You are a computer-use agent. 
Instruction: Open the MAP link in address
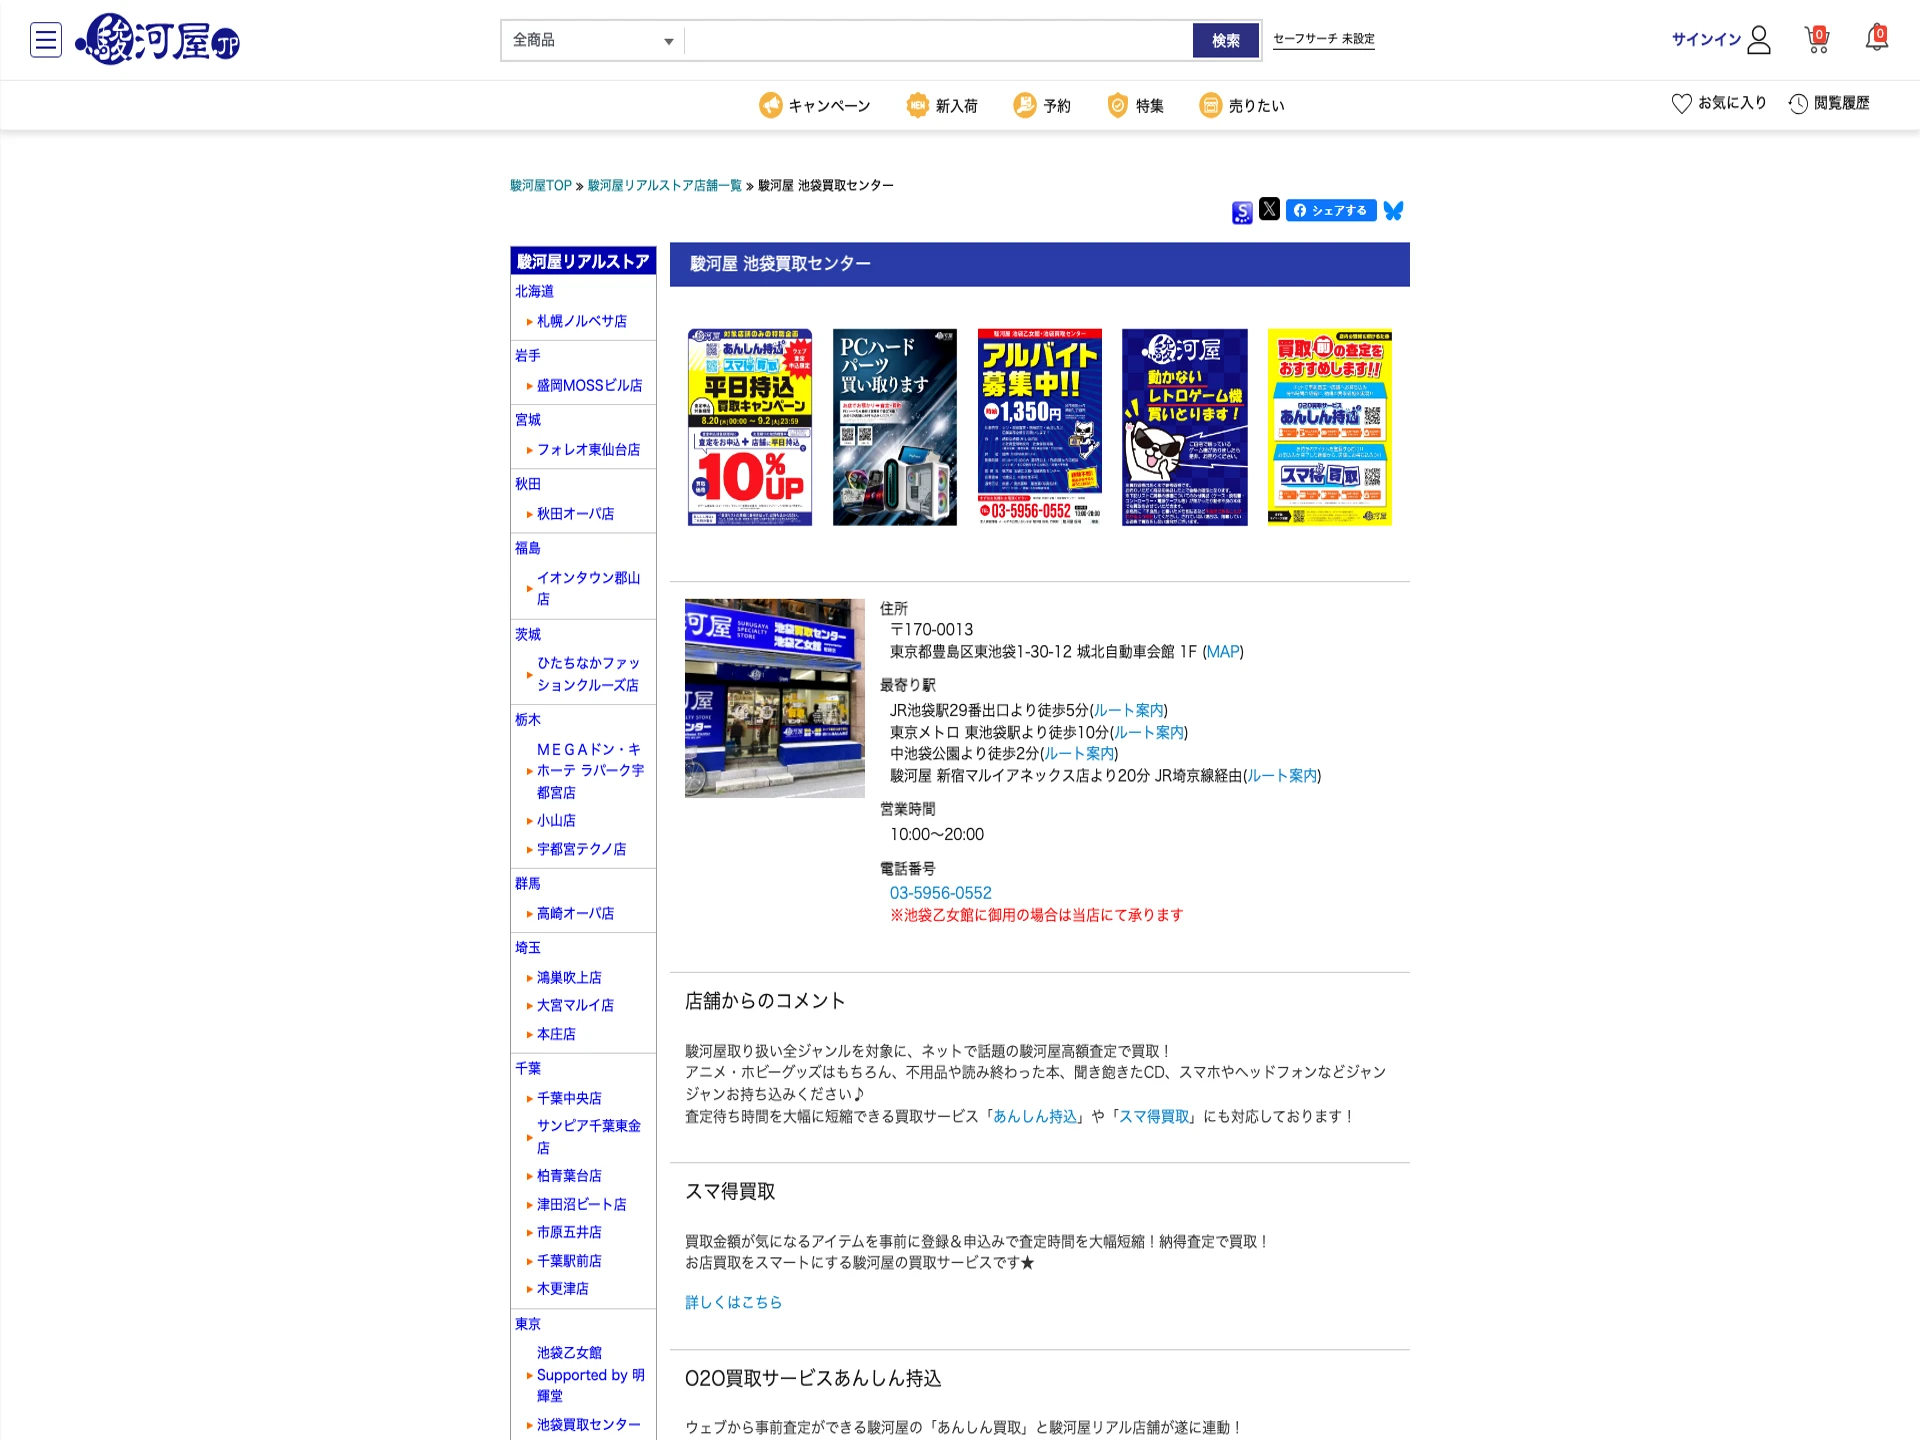1223,652
